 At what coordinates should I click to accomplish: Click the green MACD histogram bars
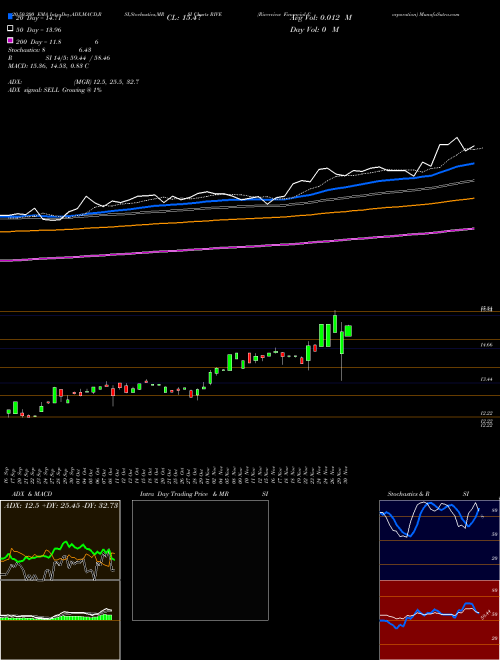pyautogui.click(x=56, y=617)
